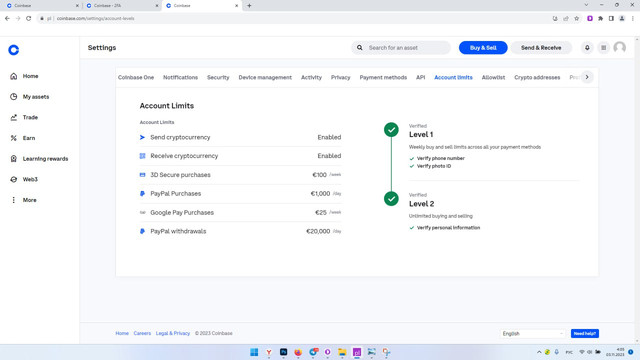Open browser three-dot menu
The image size is (640, 360).
coord(633,18)
